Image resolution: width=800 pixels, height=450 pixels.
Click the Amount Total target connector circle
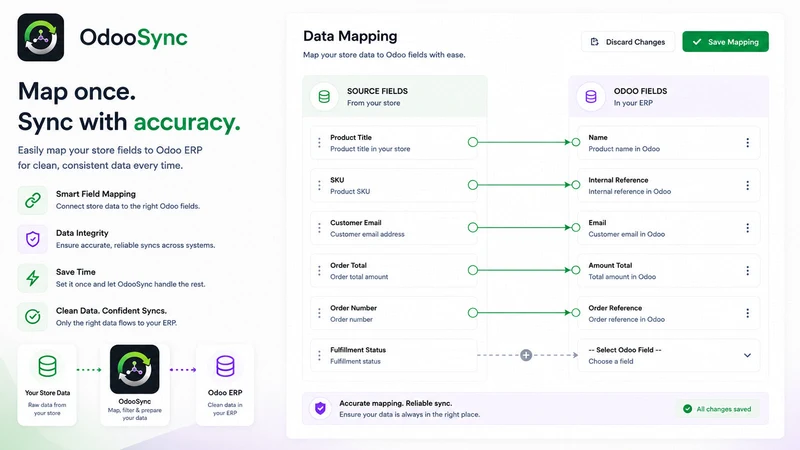click(x=576, y=270)
